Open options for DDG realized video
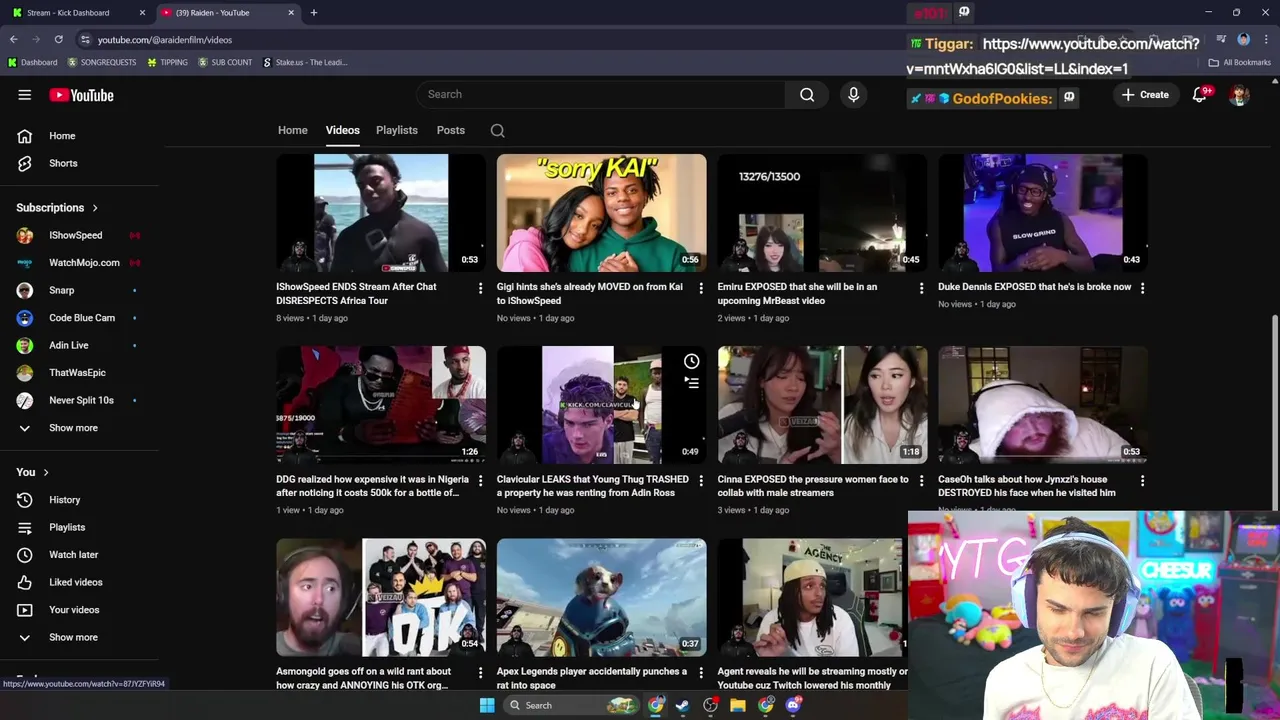This screenshot has height=720, width=1280. [x=480, y=481]
